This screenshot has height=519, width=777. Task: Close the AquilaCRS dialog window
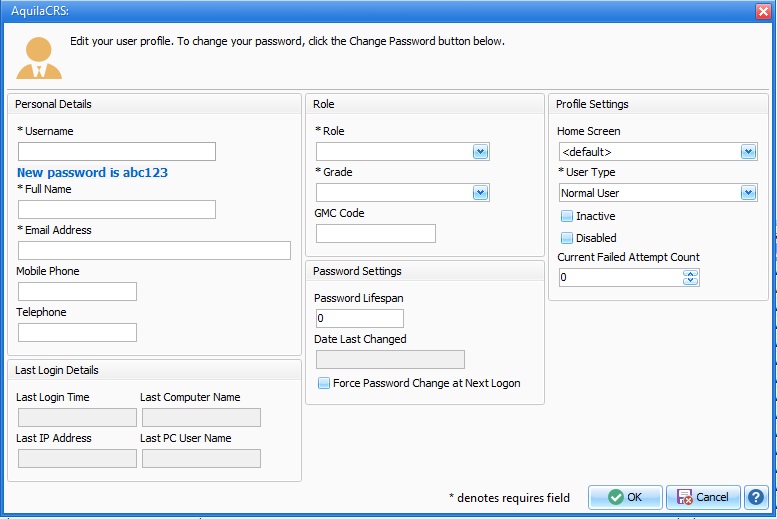(x=763, y=9)
